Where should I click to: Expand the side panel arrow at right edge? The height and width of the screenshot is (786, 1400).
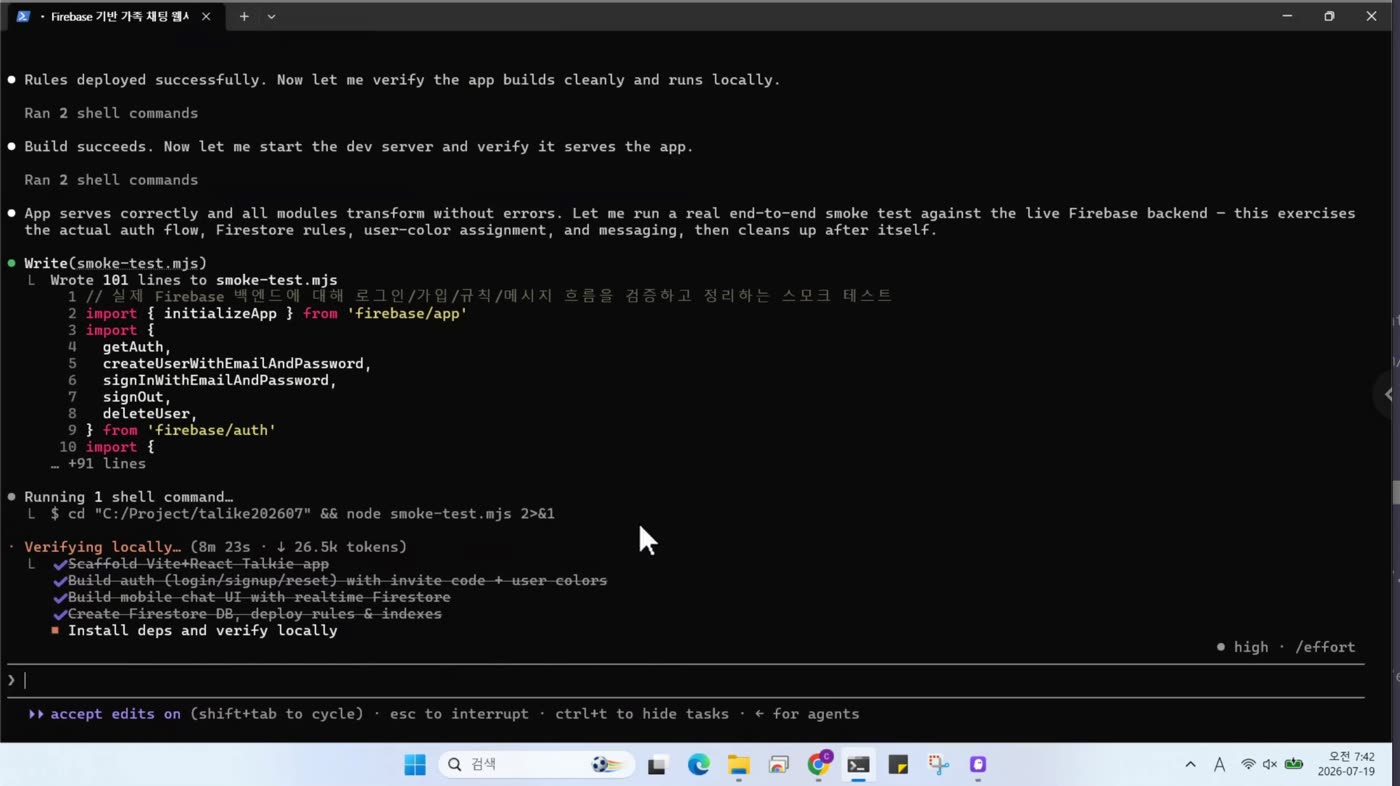point(1388,394)
